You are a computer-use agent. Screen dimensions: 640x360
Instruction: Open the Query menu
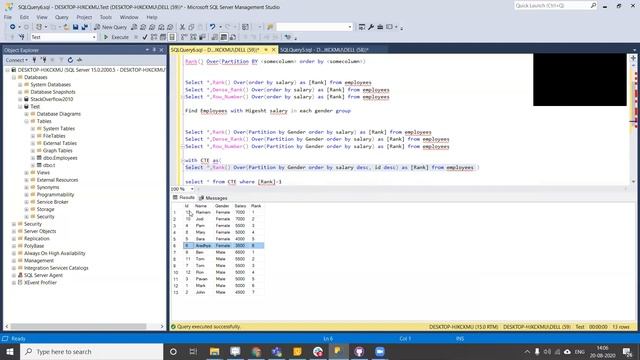62,17
